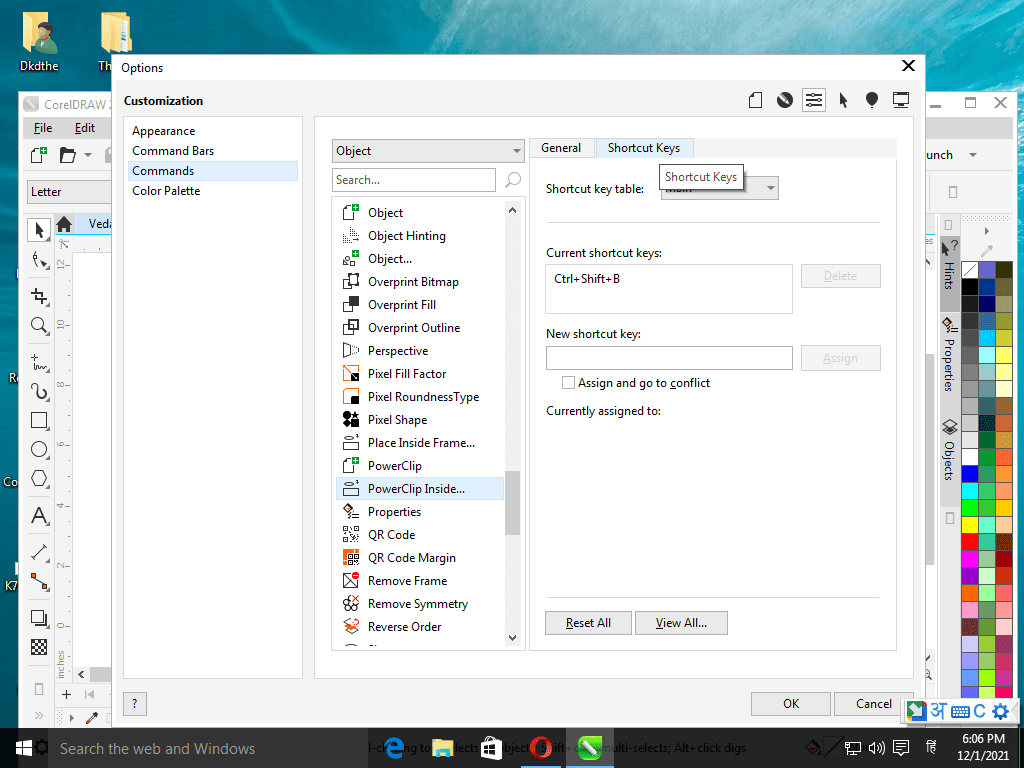Image resolution: width=1024 pixels, height=768 pixels.
Task: Open Microsoft Edge from the taskbar
Action: (394, 748)
